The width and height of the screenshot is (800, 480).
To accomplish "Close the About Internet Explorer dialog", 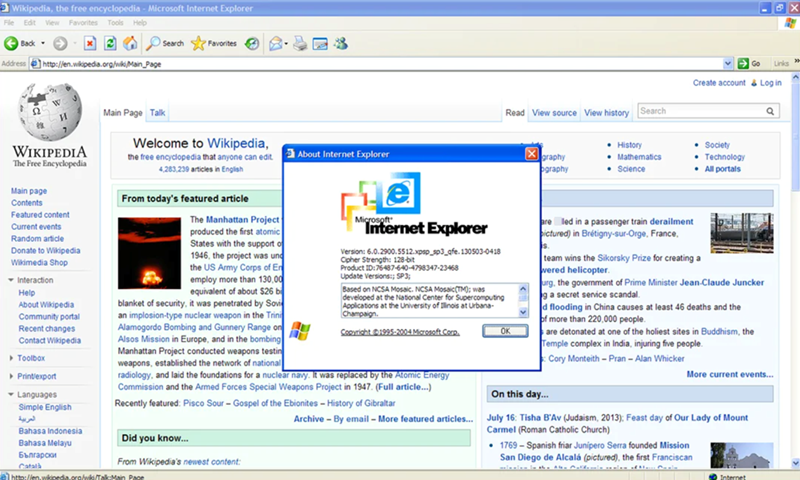I will click(x=532, y=154).
